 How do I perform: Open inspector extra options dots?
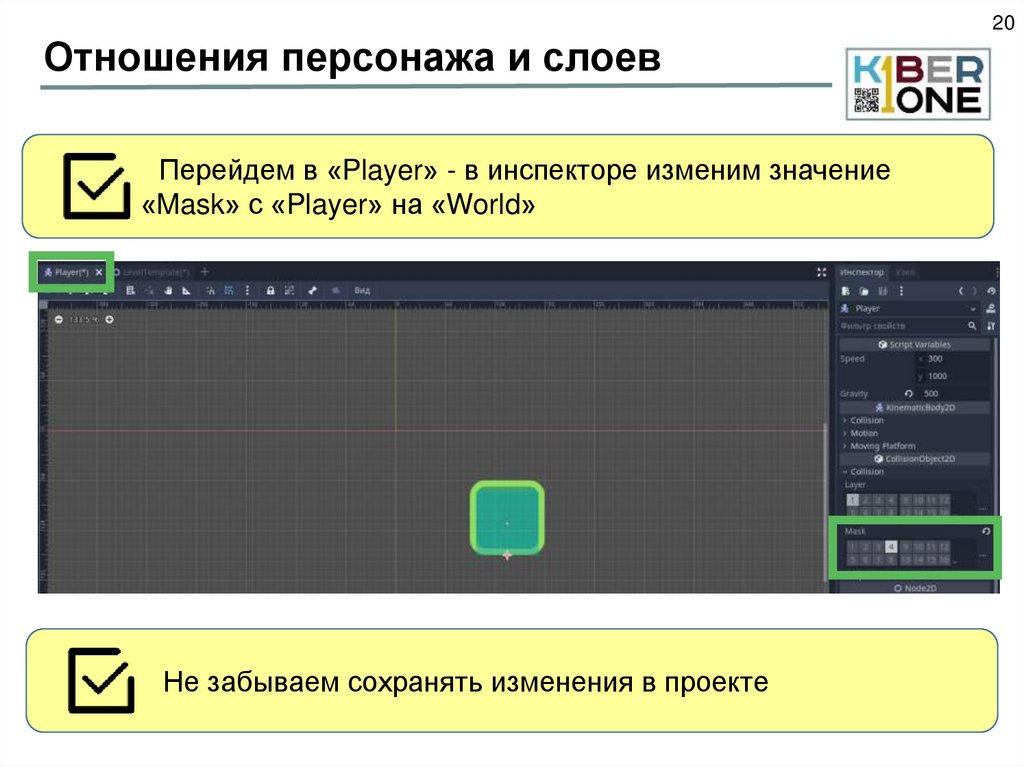[901, 291]
